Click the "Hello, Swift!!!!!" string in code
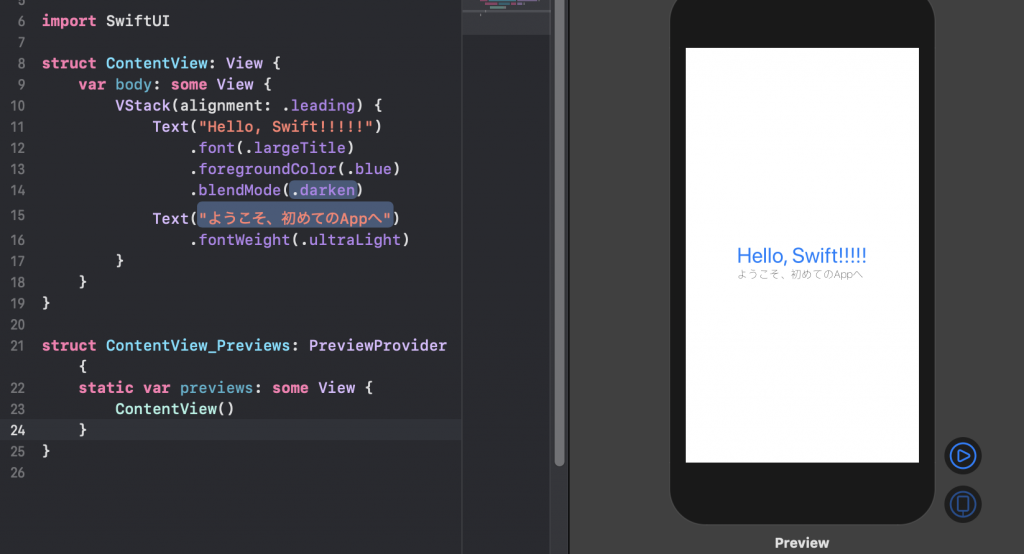Screen dimensions: 1024x554 [x=286, y=127]
